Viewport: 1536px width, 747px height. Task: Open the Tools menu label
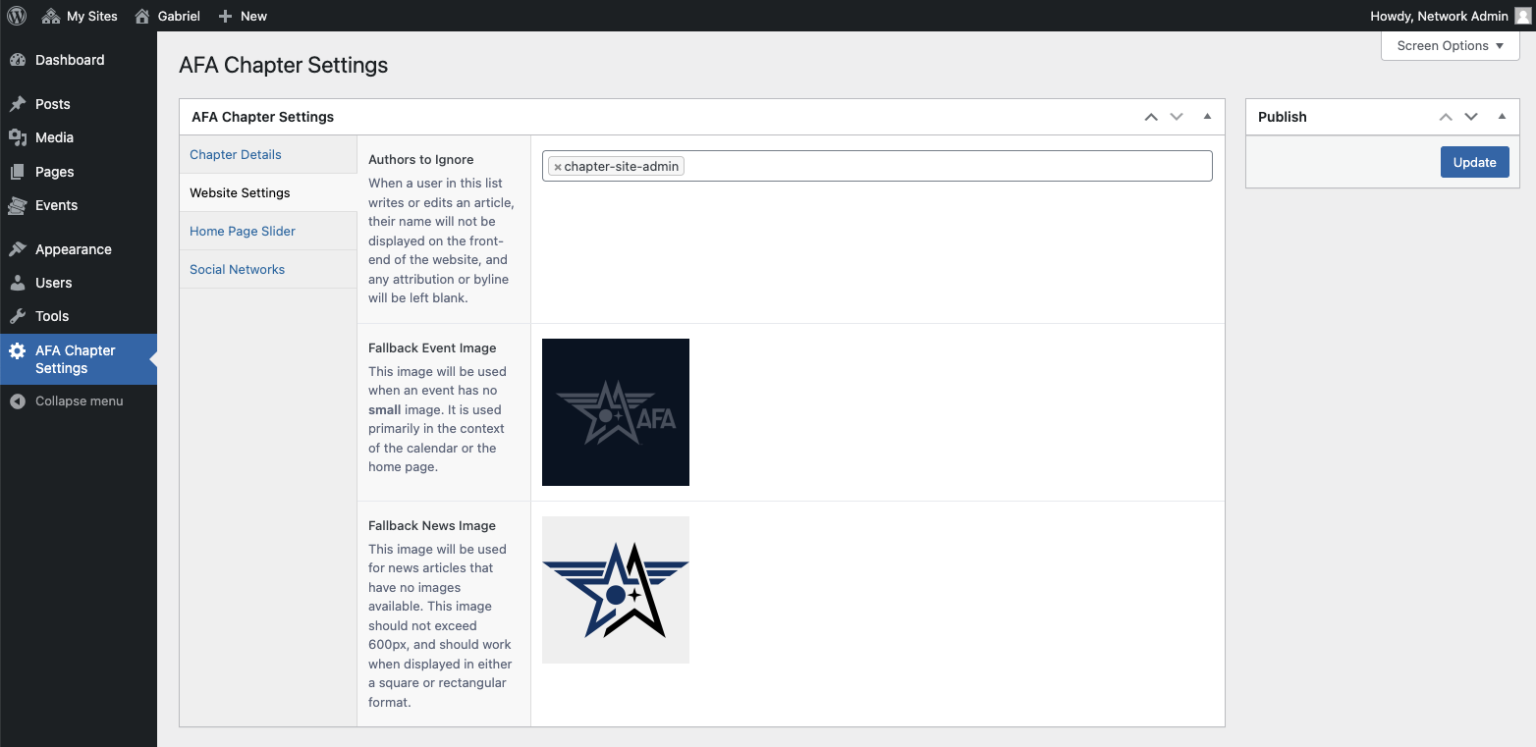tap(52, 316)
